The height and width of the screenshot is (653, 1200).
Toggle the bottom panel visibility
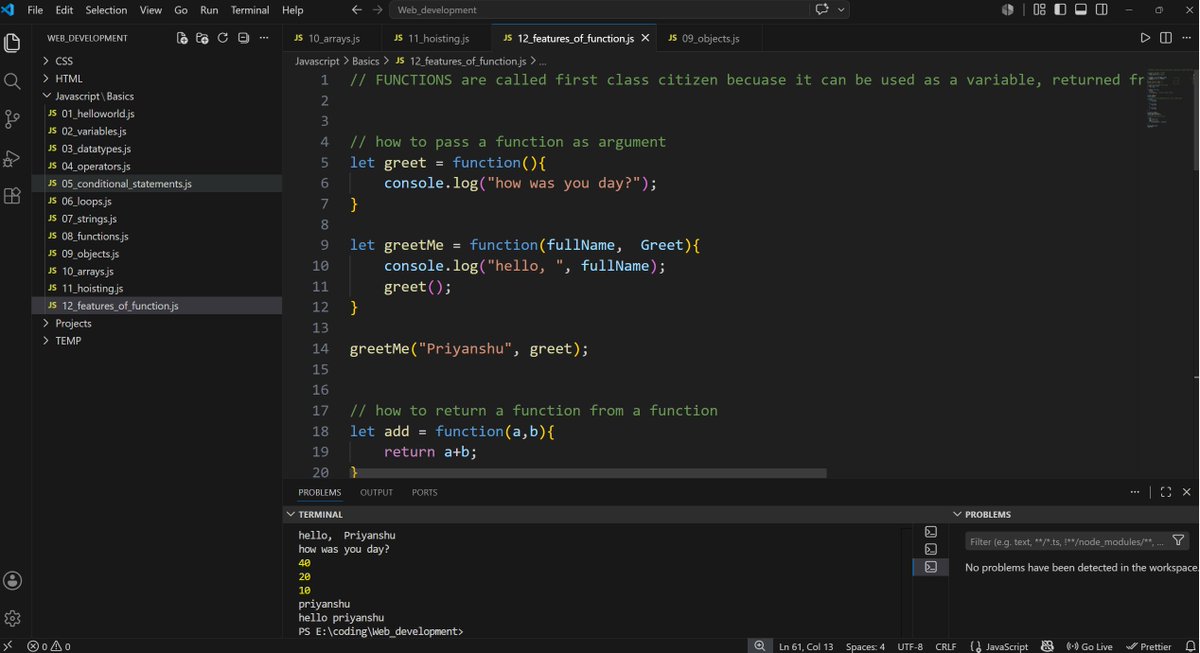1081,10
